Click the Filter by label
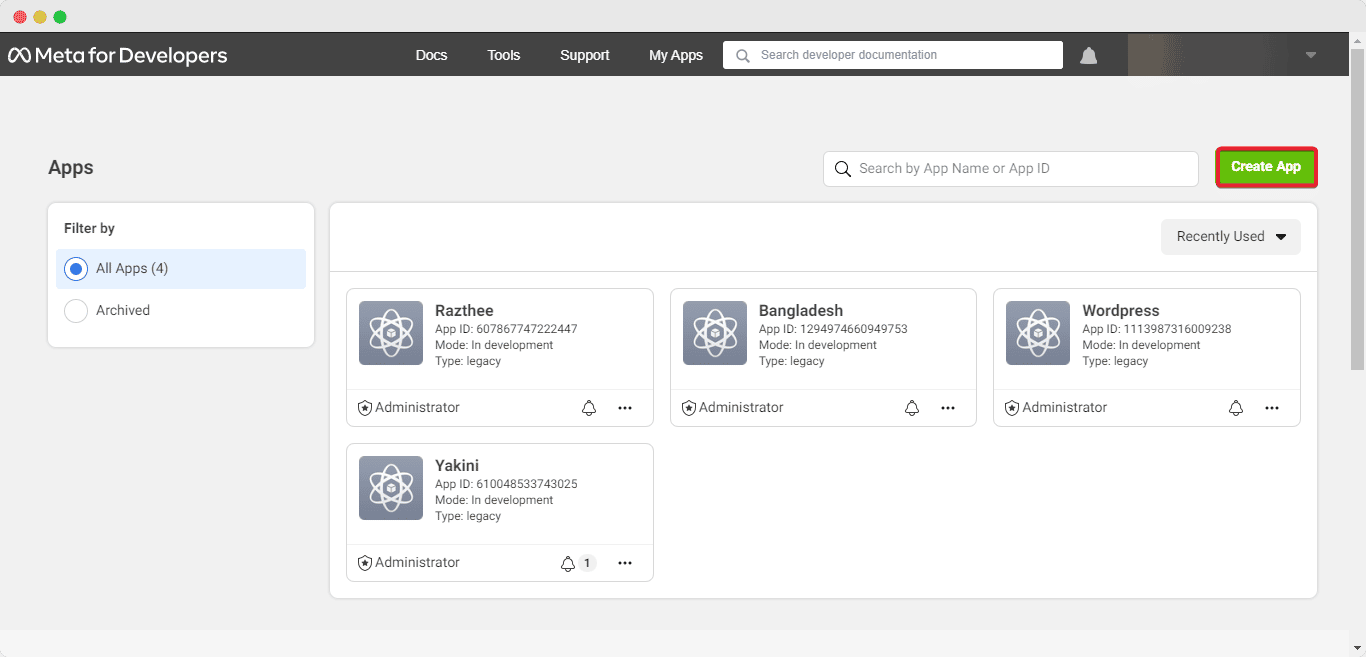1366x657 pixels. point(89,229)
